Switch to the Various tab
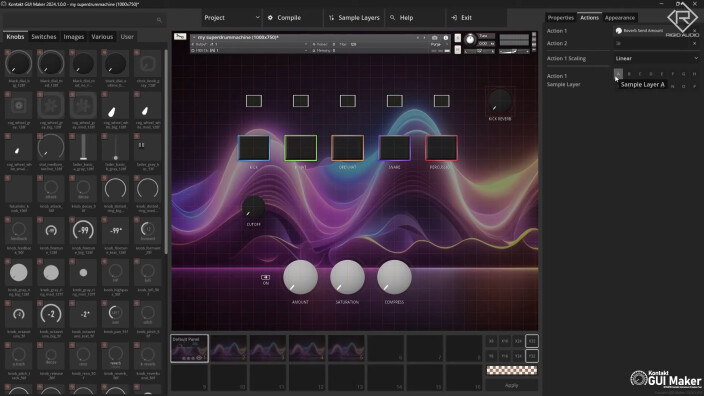Screen dimensions: 704x396 click(x=102, y=37)
